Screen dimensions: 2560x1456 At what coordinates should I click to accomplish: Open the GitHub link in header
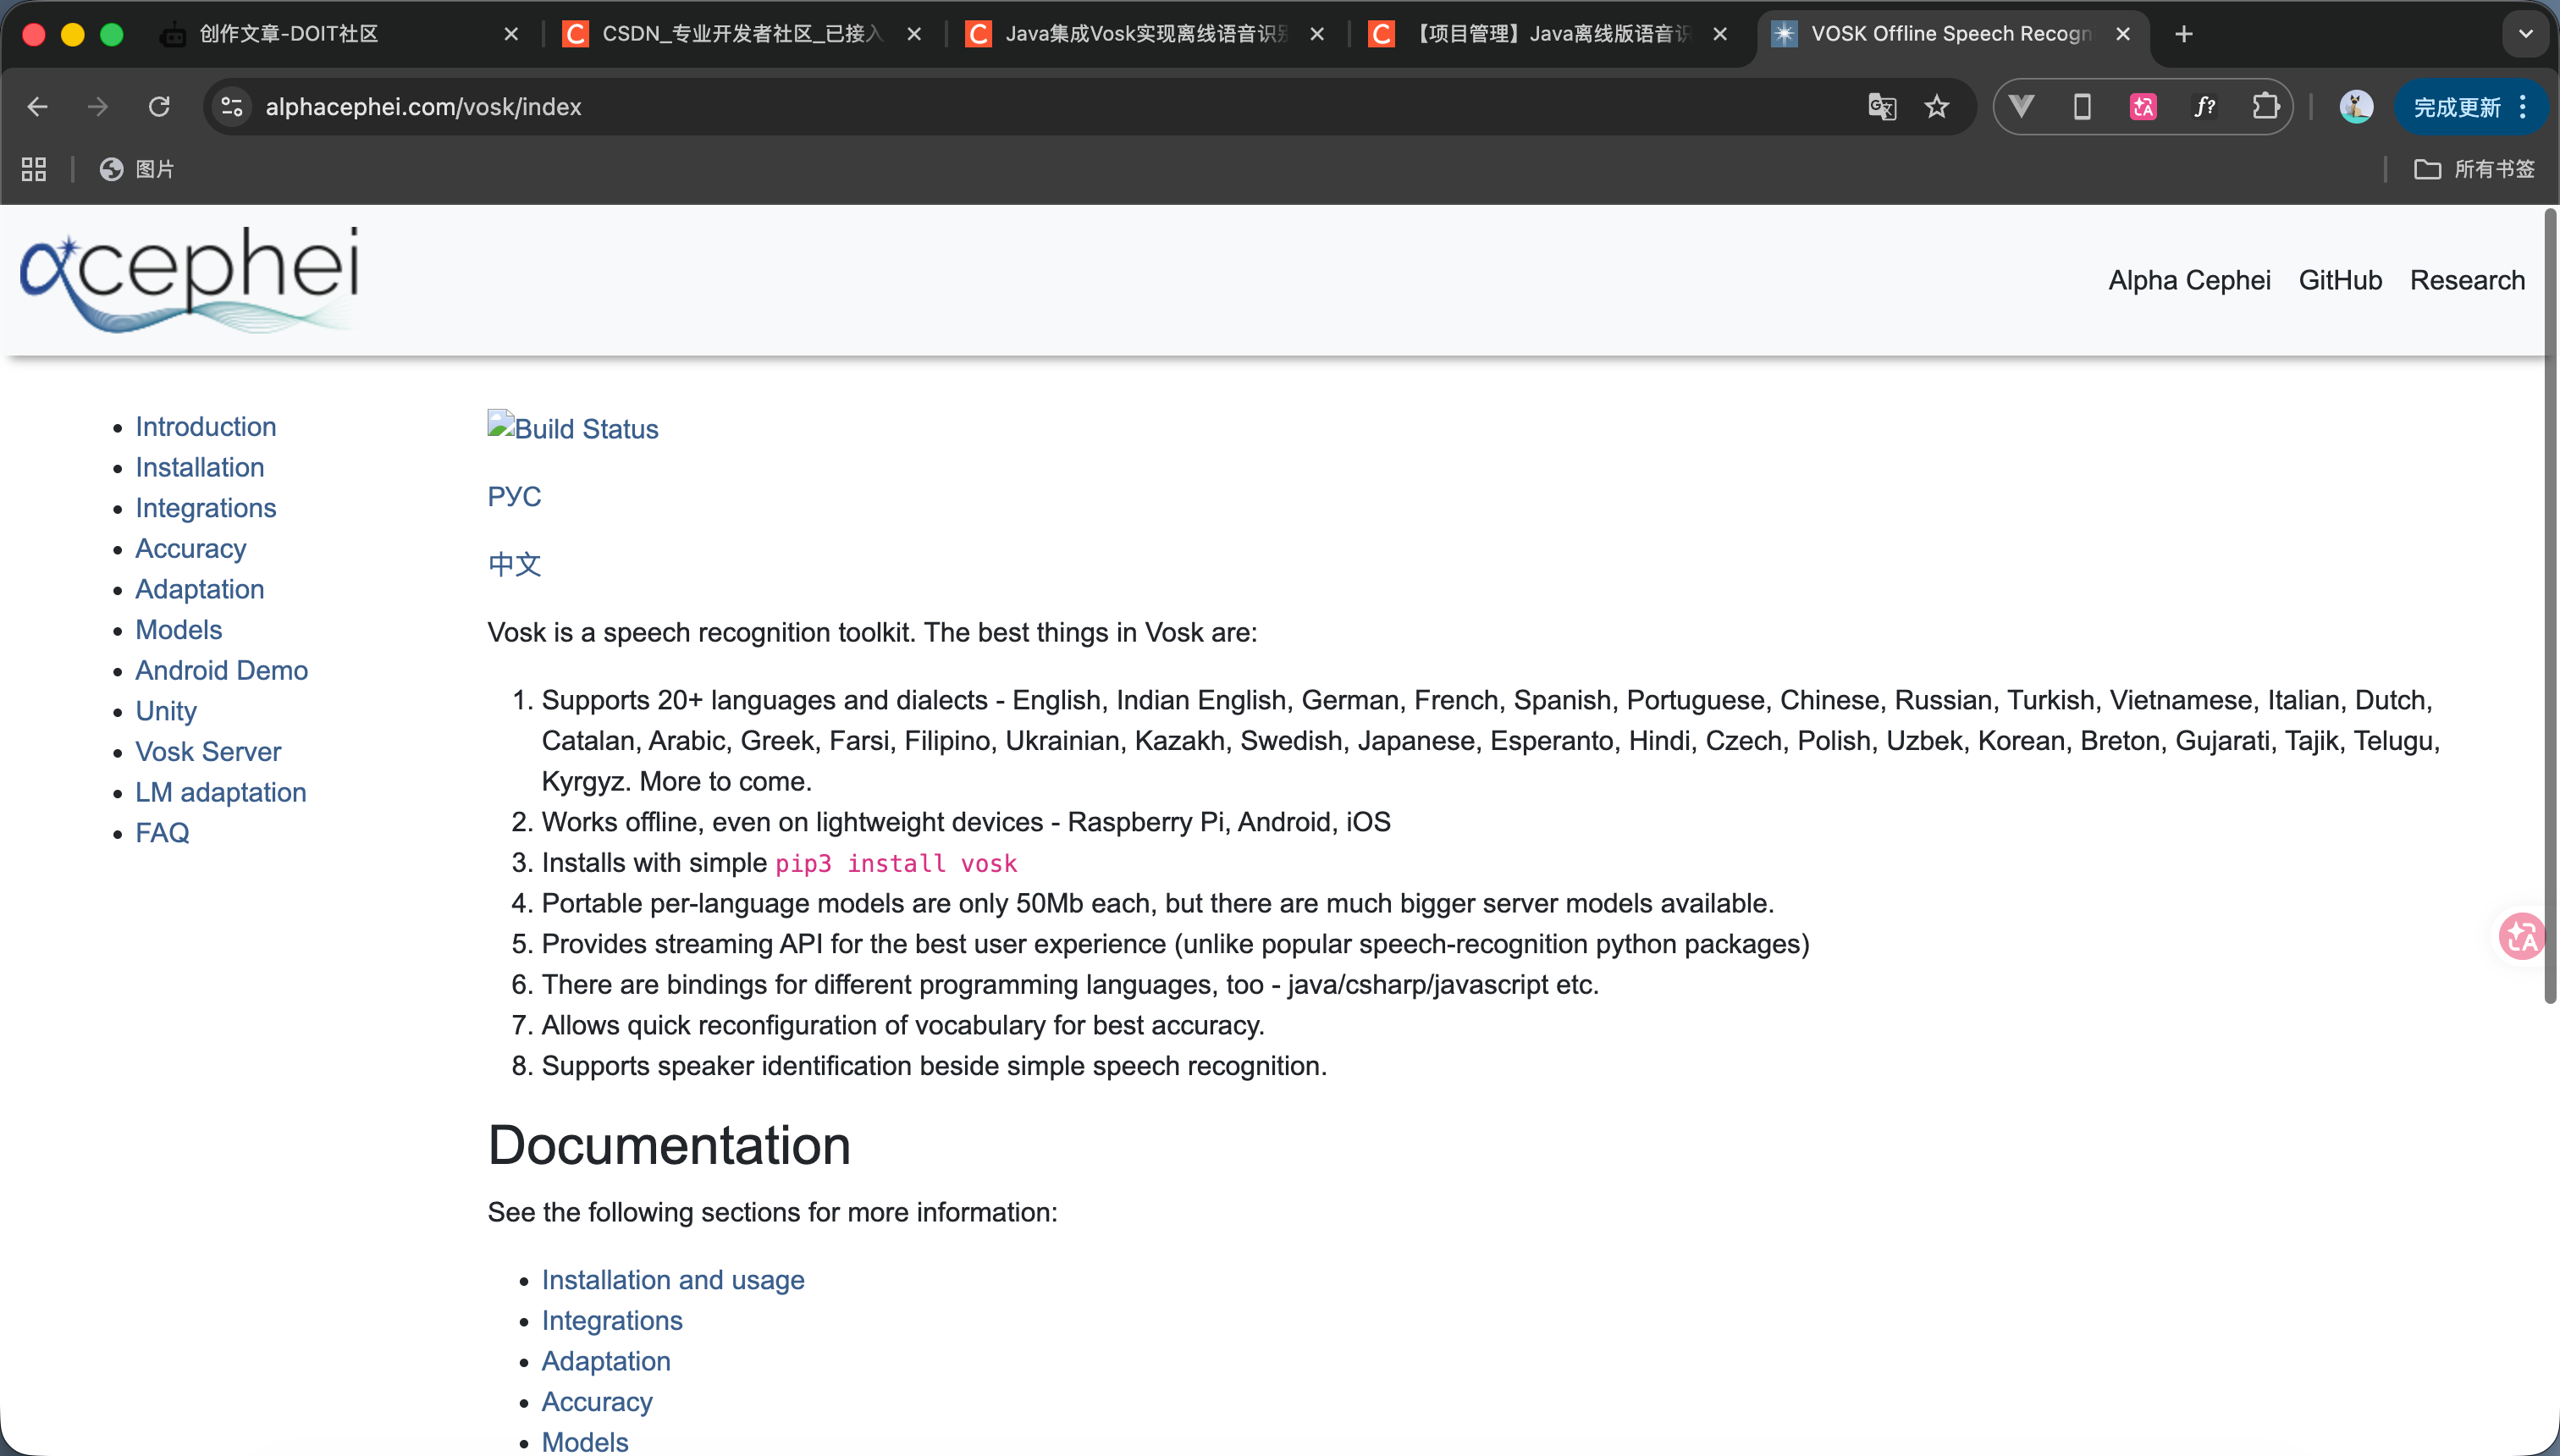pyautogui.click(x=2340, y=280)
